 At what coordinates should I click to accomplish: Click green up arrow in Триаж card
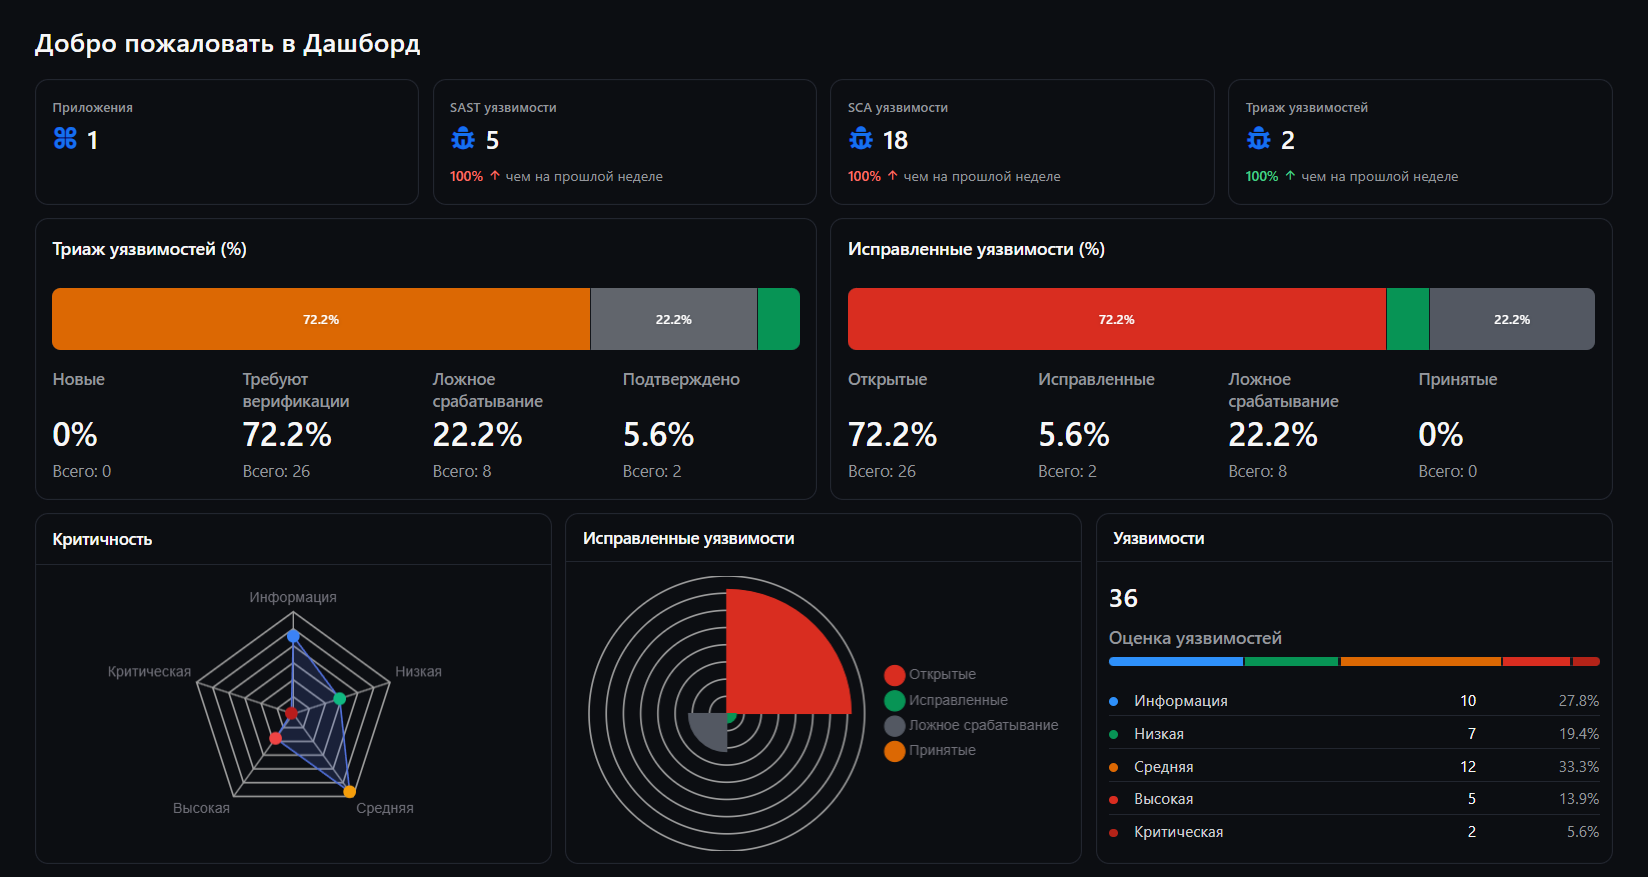pos(1290,176)
